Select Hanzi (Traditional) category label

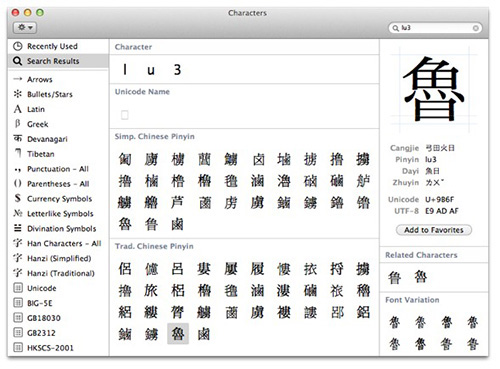point(61,273)
